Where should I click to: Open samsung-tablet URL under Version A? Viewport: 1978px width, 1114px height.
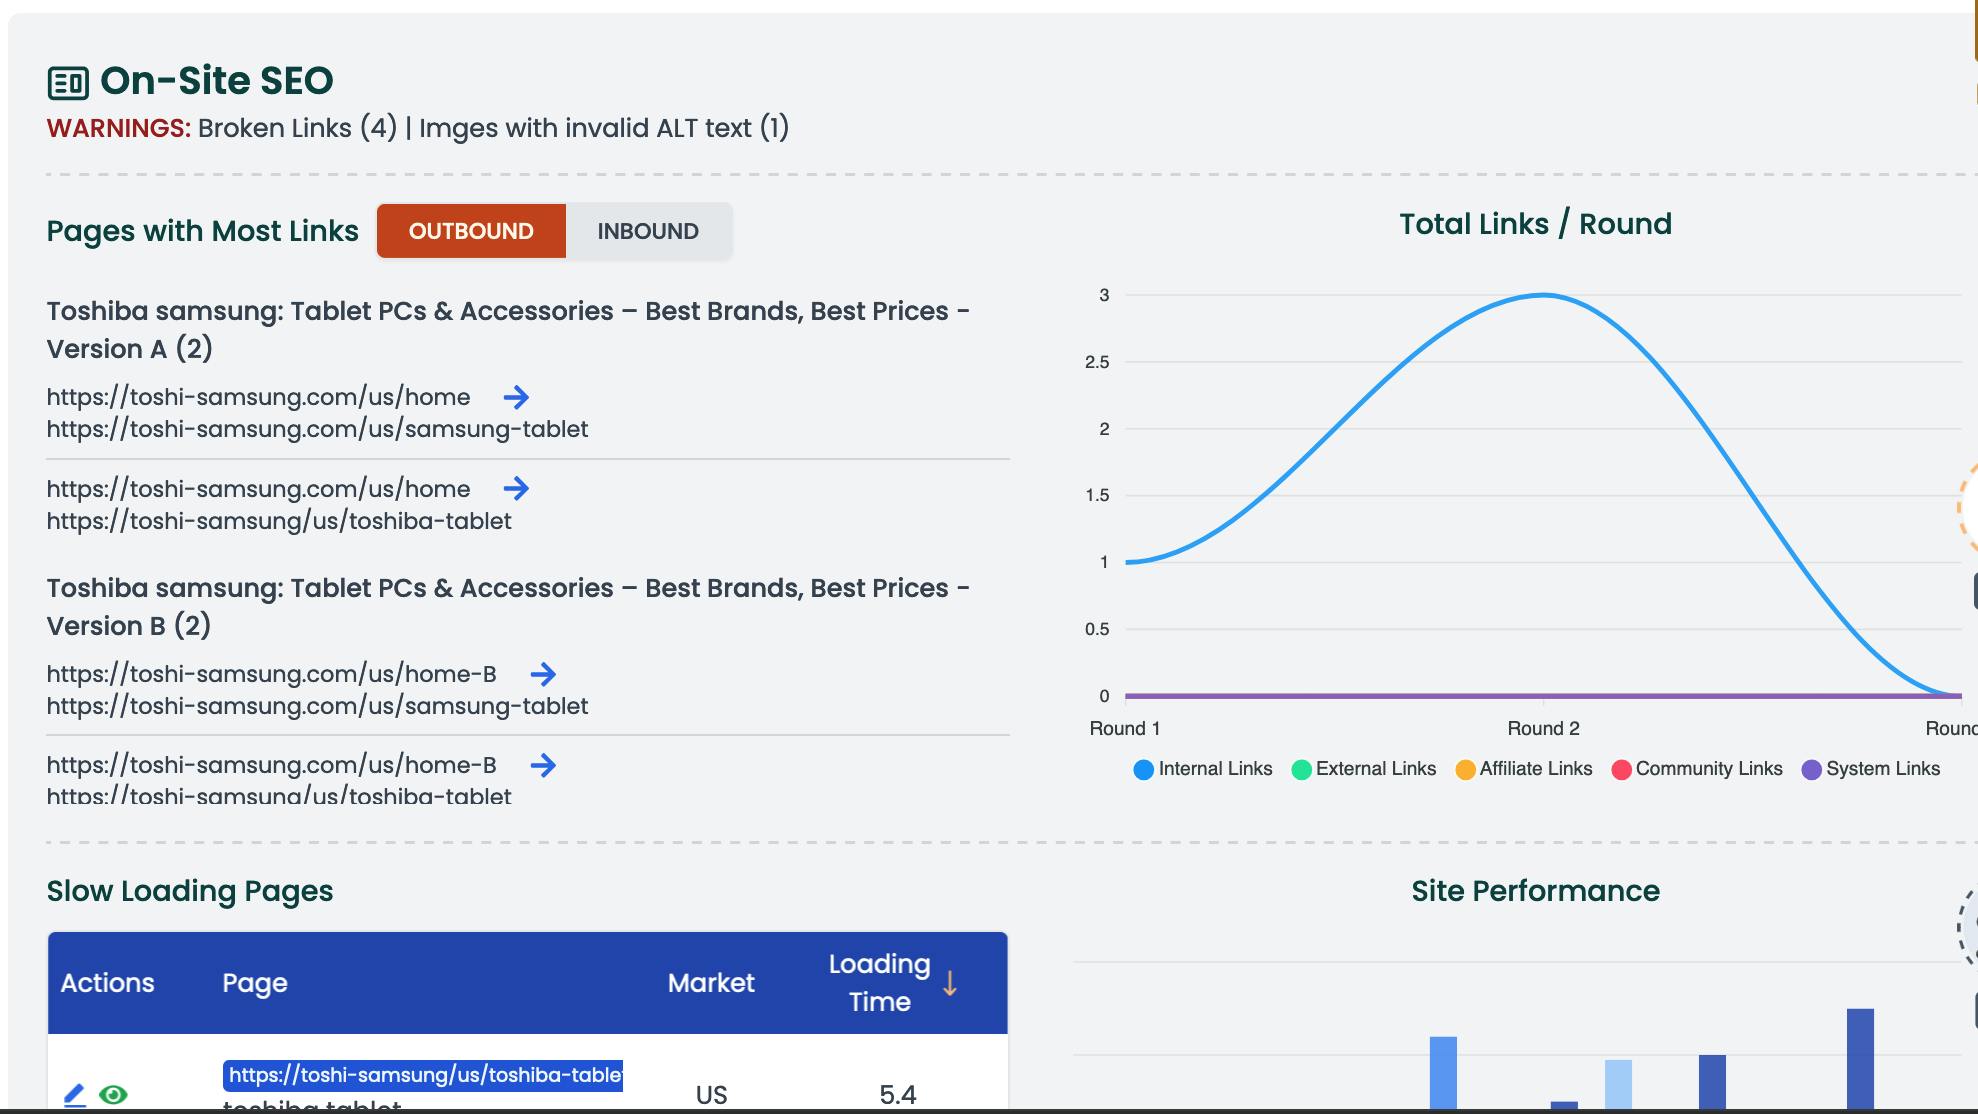click(x=317, y=429)
